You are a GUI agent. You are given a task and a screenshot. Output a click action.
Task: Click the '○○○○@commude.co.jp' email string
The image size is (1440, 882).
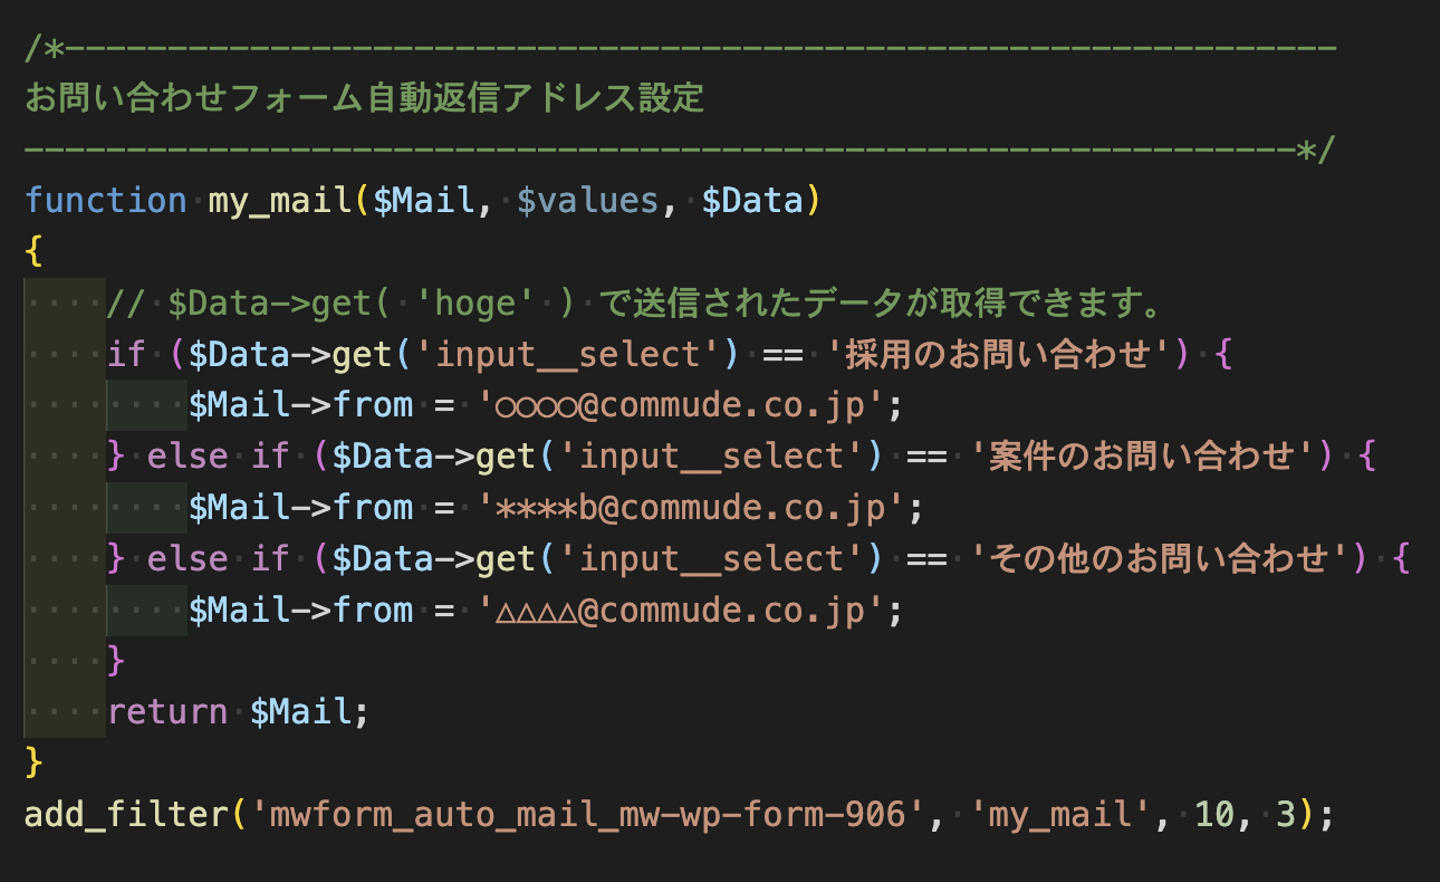click(680, 405)
